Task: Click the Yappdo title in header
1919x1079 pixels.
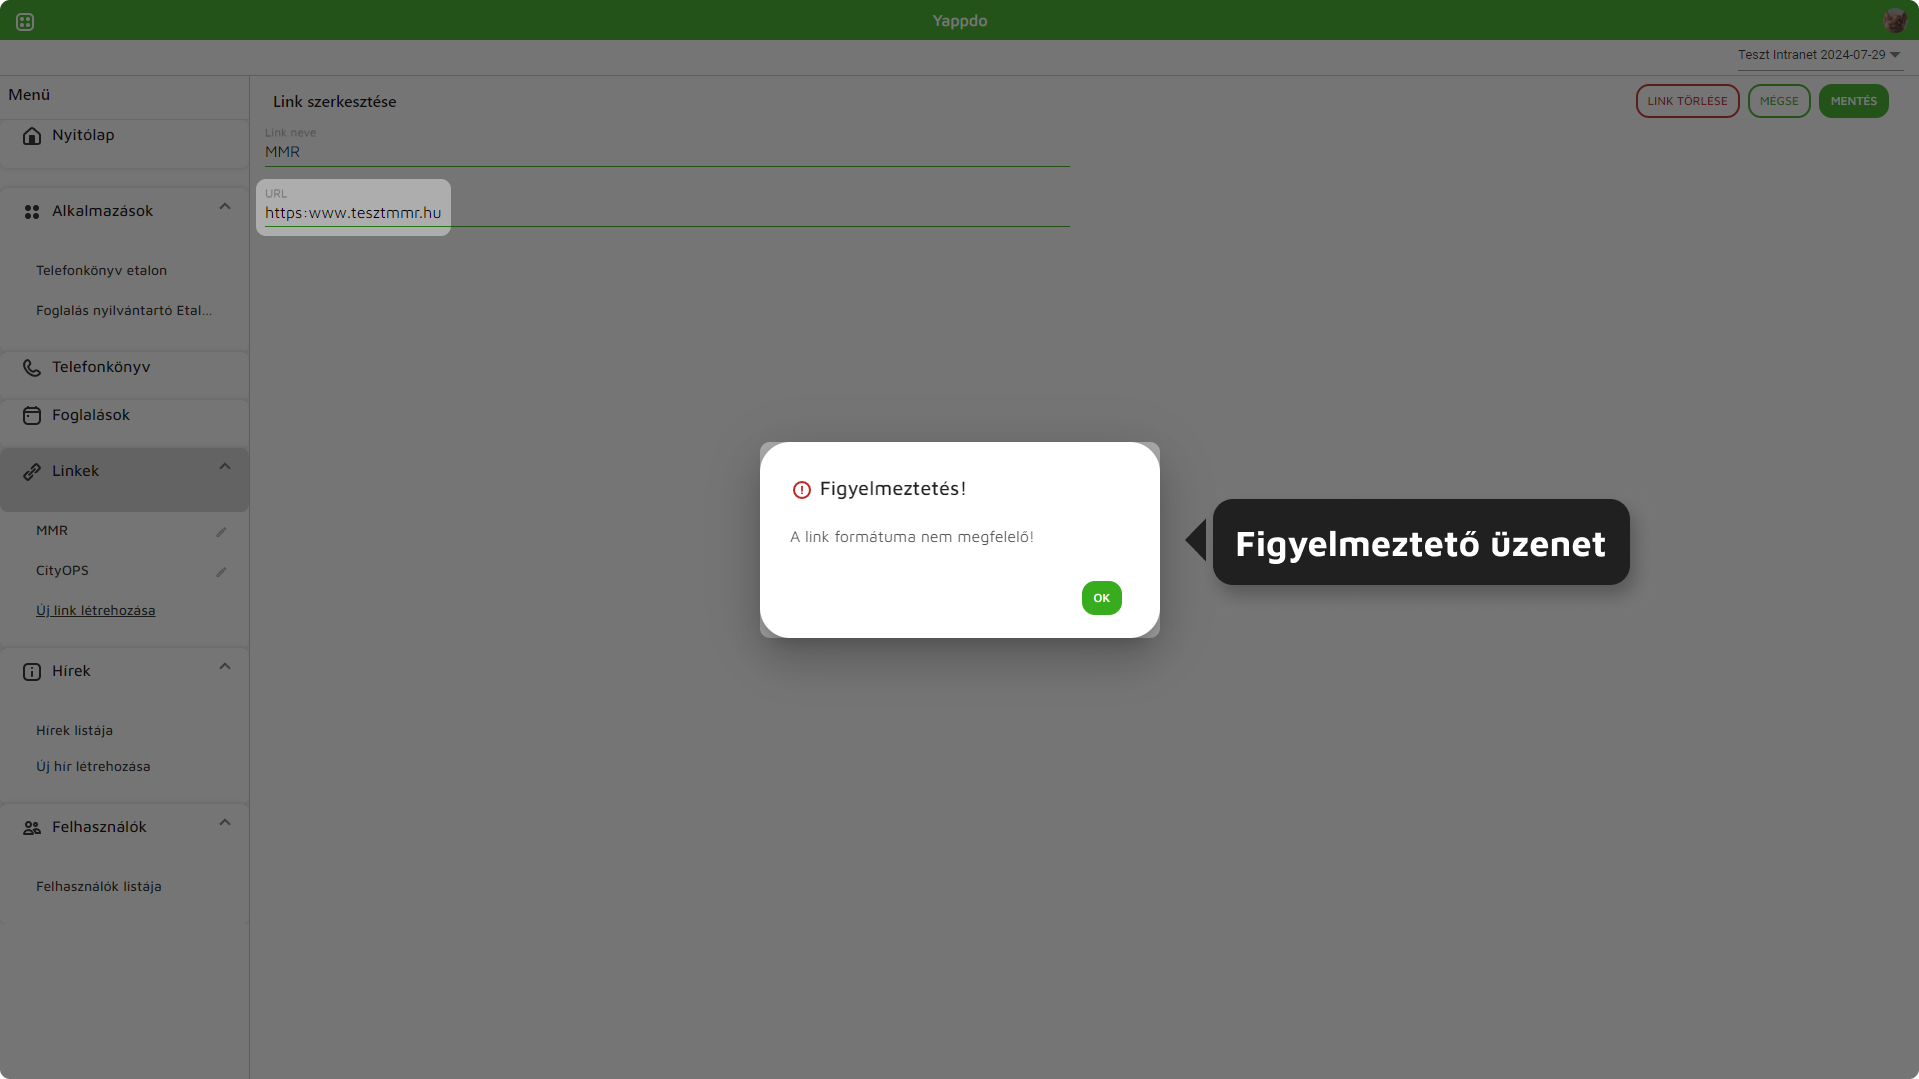Action: (959, 21)
